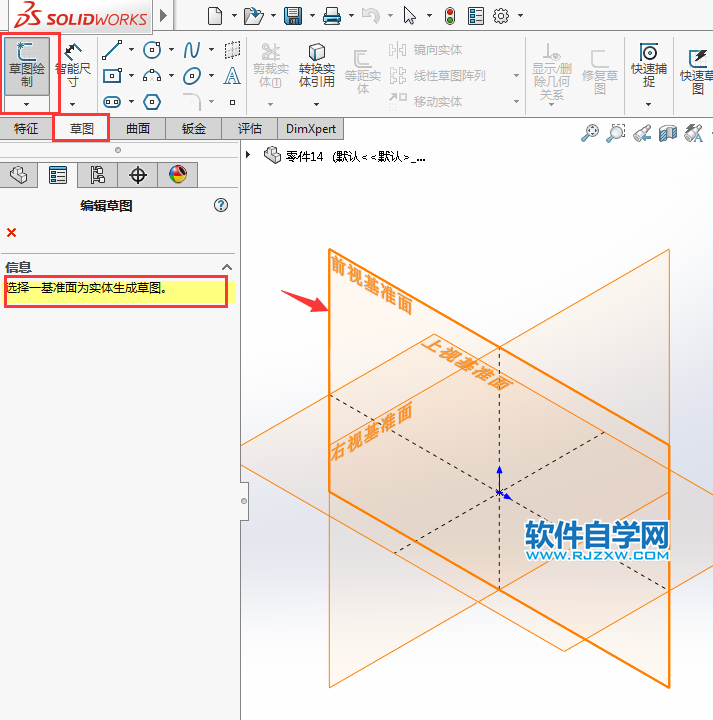Open the Arc tool dropdown arrow
The width and height of the screenshot is (713, 720).
171,75
